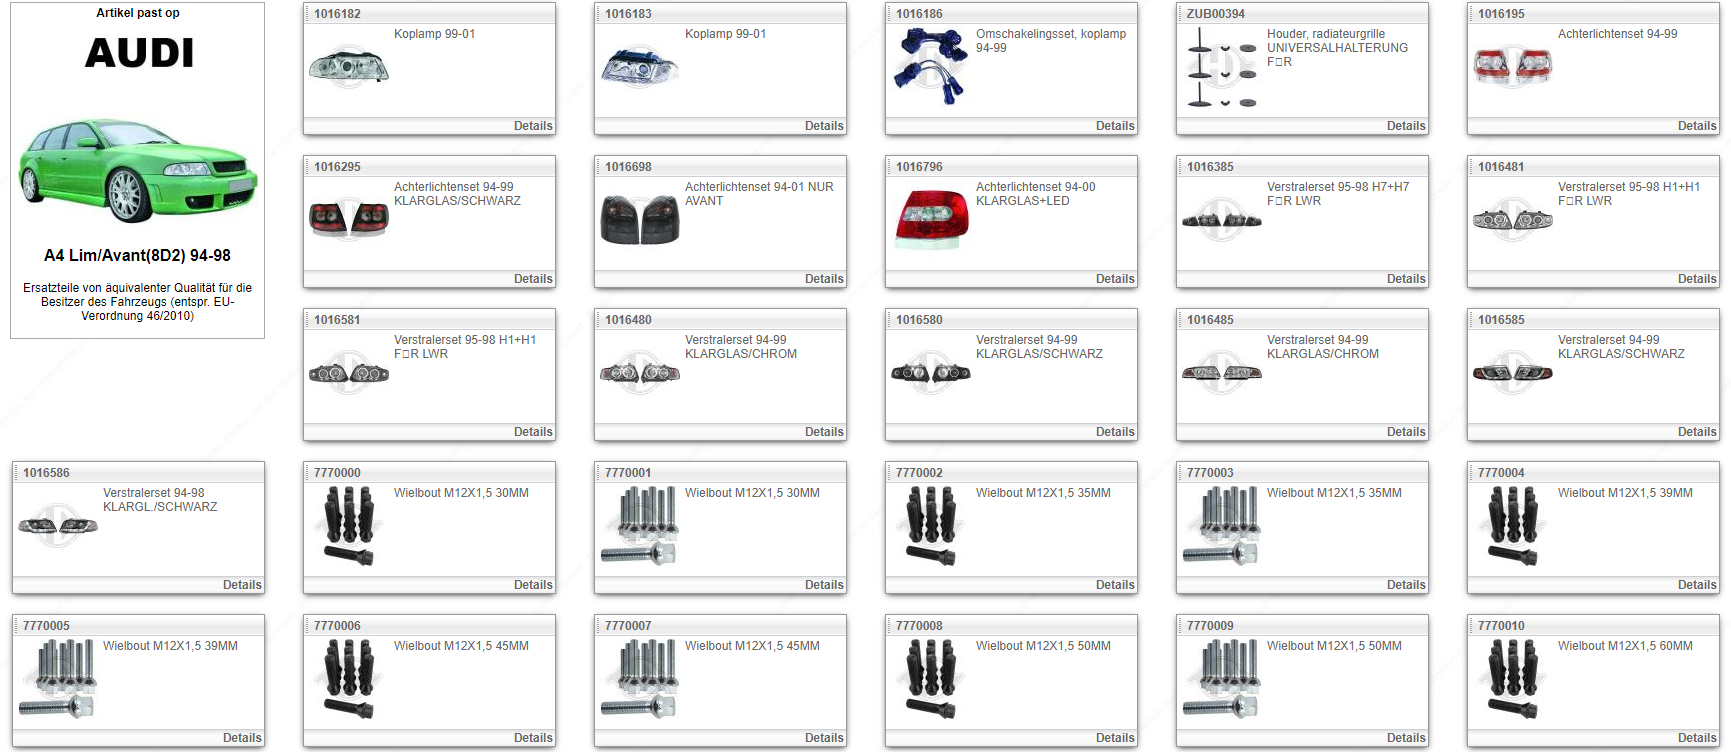Open Details for 1016480 Verstralerset KLARGLAS/CHROM
This screenshot has height=752, width=1731.
pyautogui.click(x=823, y=432)
